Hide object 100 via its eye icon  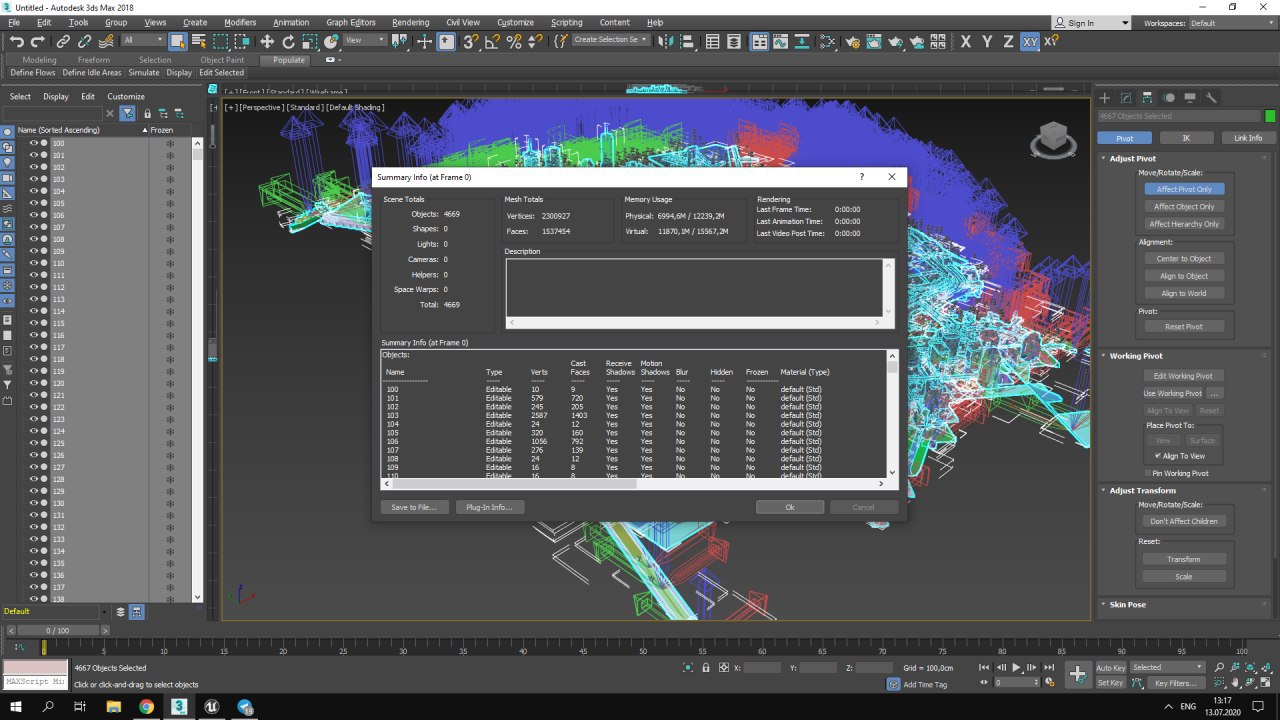33,143
